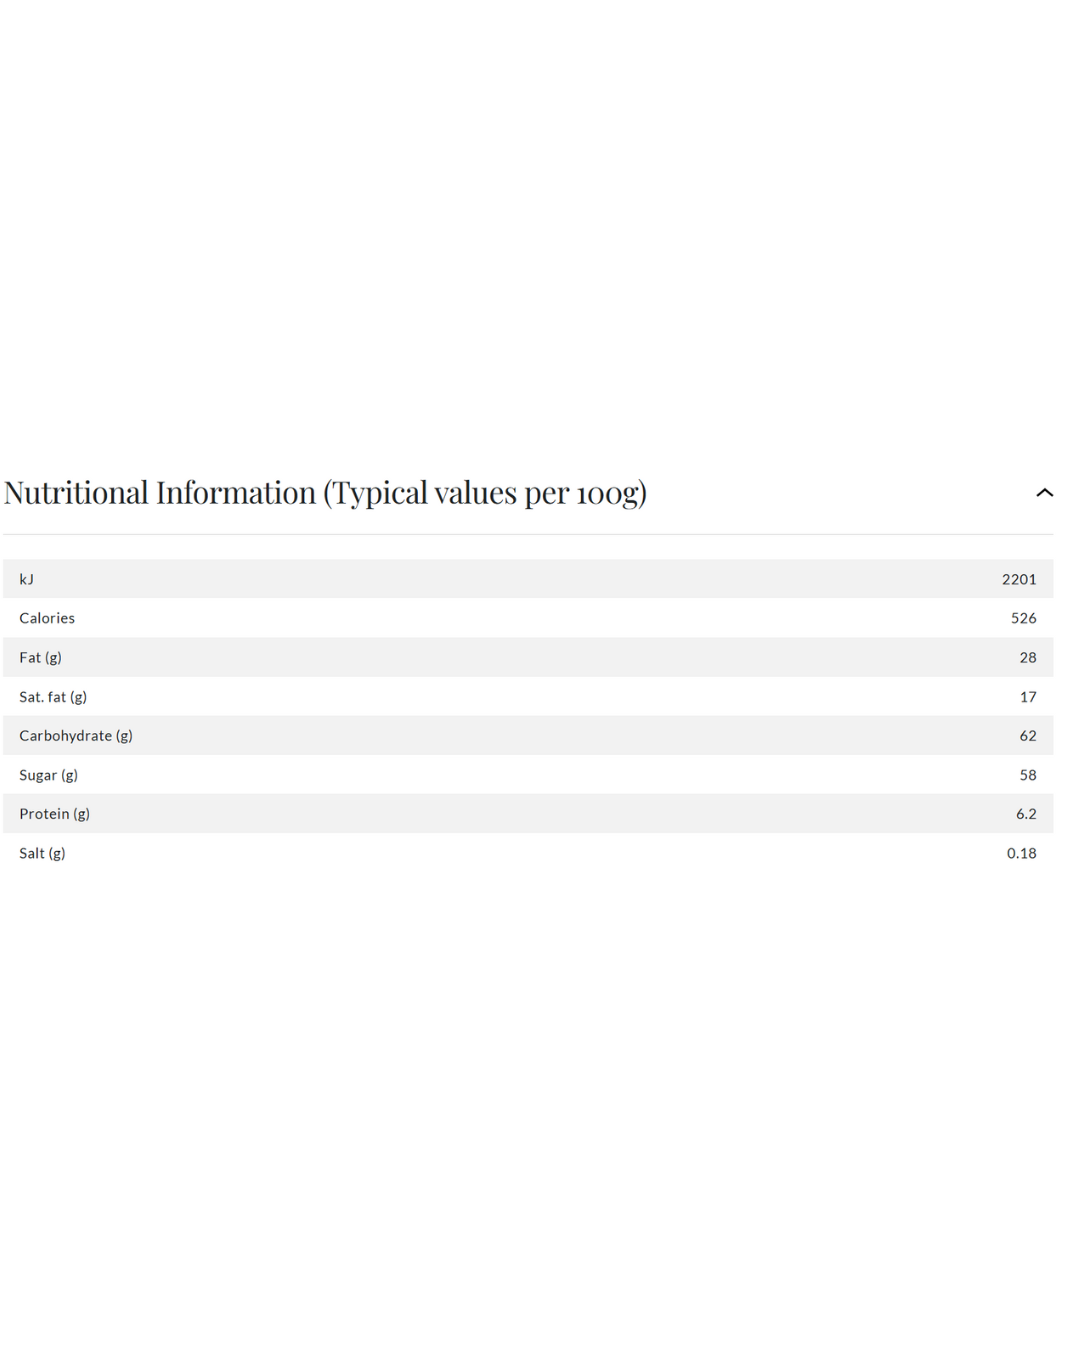
Task: Click the Calories value 526
Action: pyautogui.click(x=1023, y=618)
